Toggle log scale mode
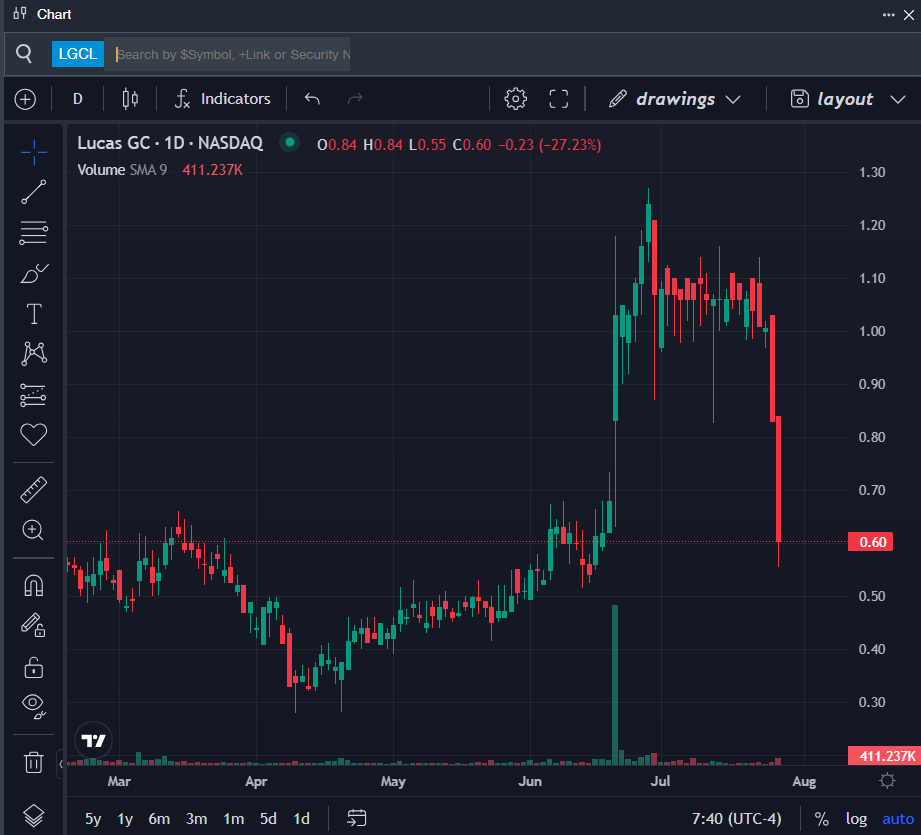Screen dimensions: 921x835 click(856, 819)
